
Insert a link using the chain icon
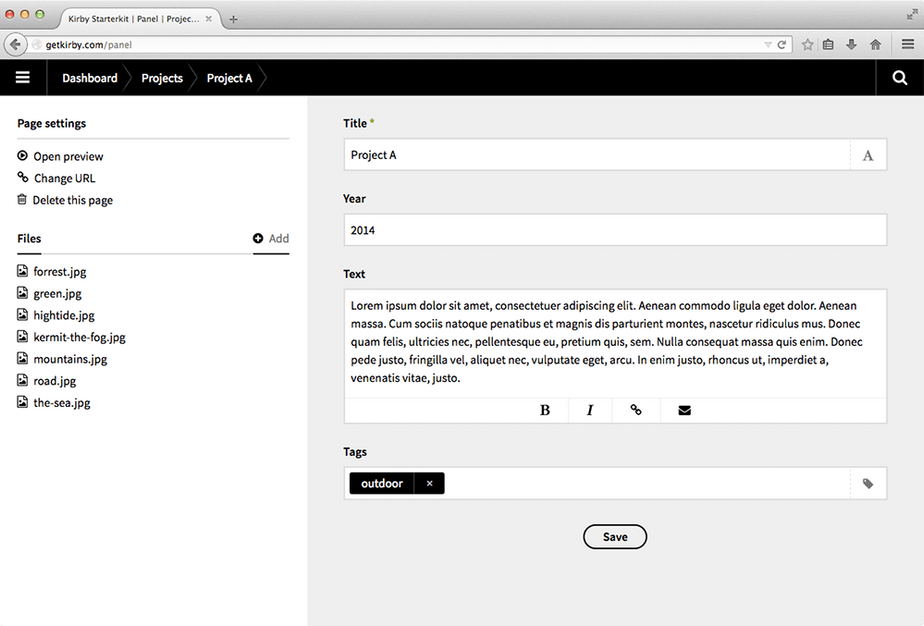[x=637, y=410]
